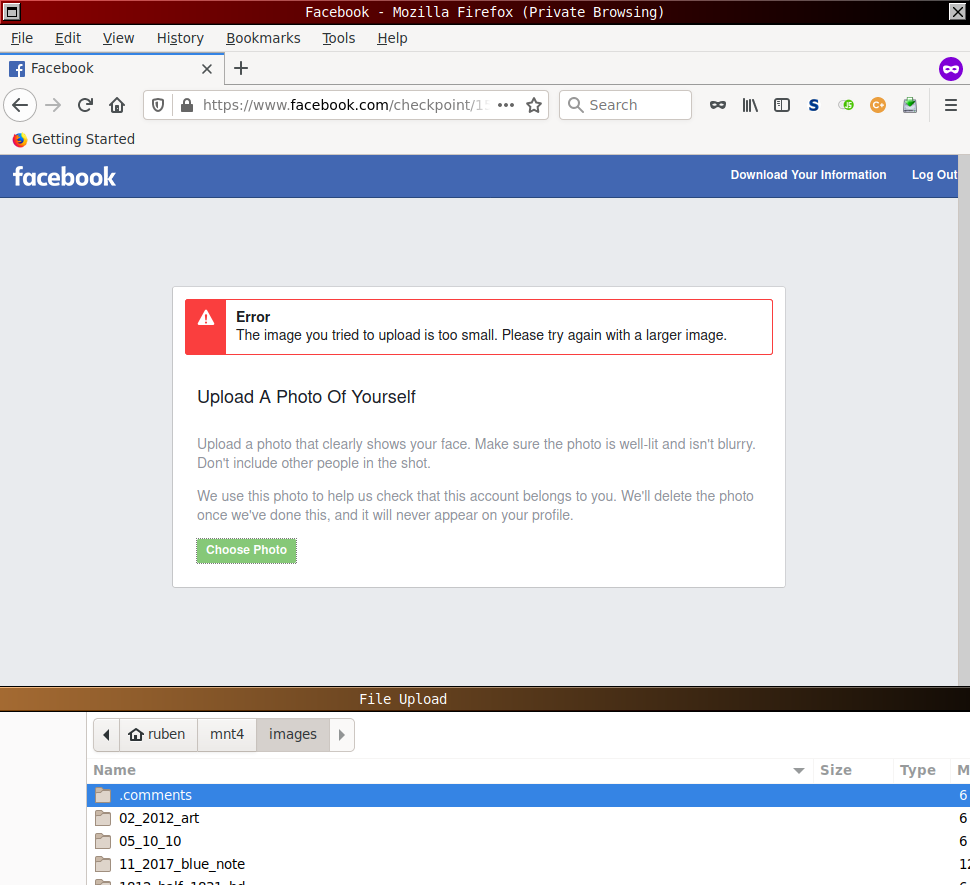Click path bar left scroll arrow
The width and height of the screenshot is (970, 885).
[106, 735]
